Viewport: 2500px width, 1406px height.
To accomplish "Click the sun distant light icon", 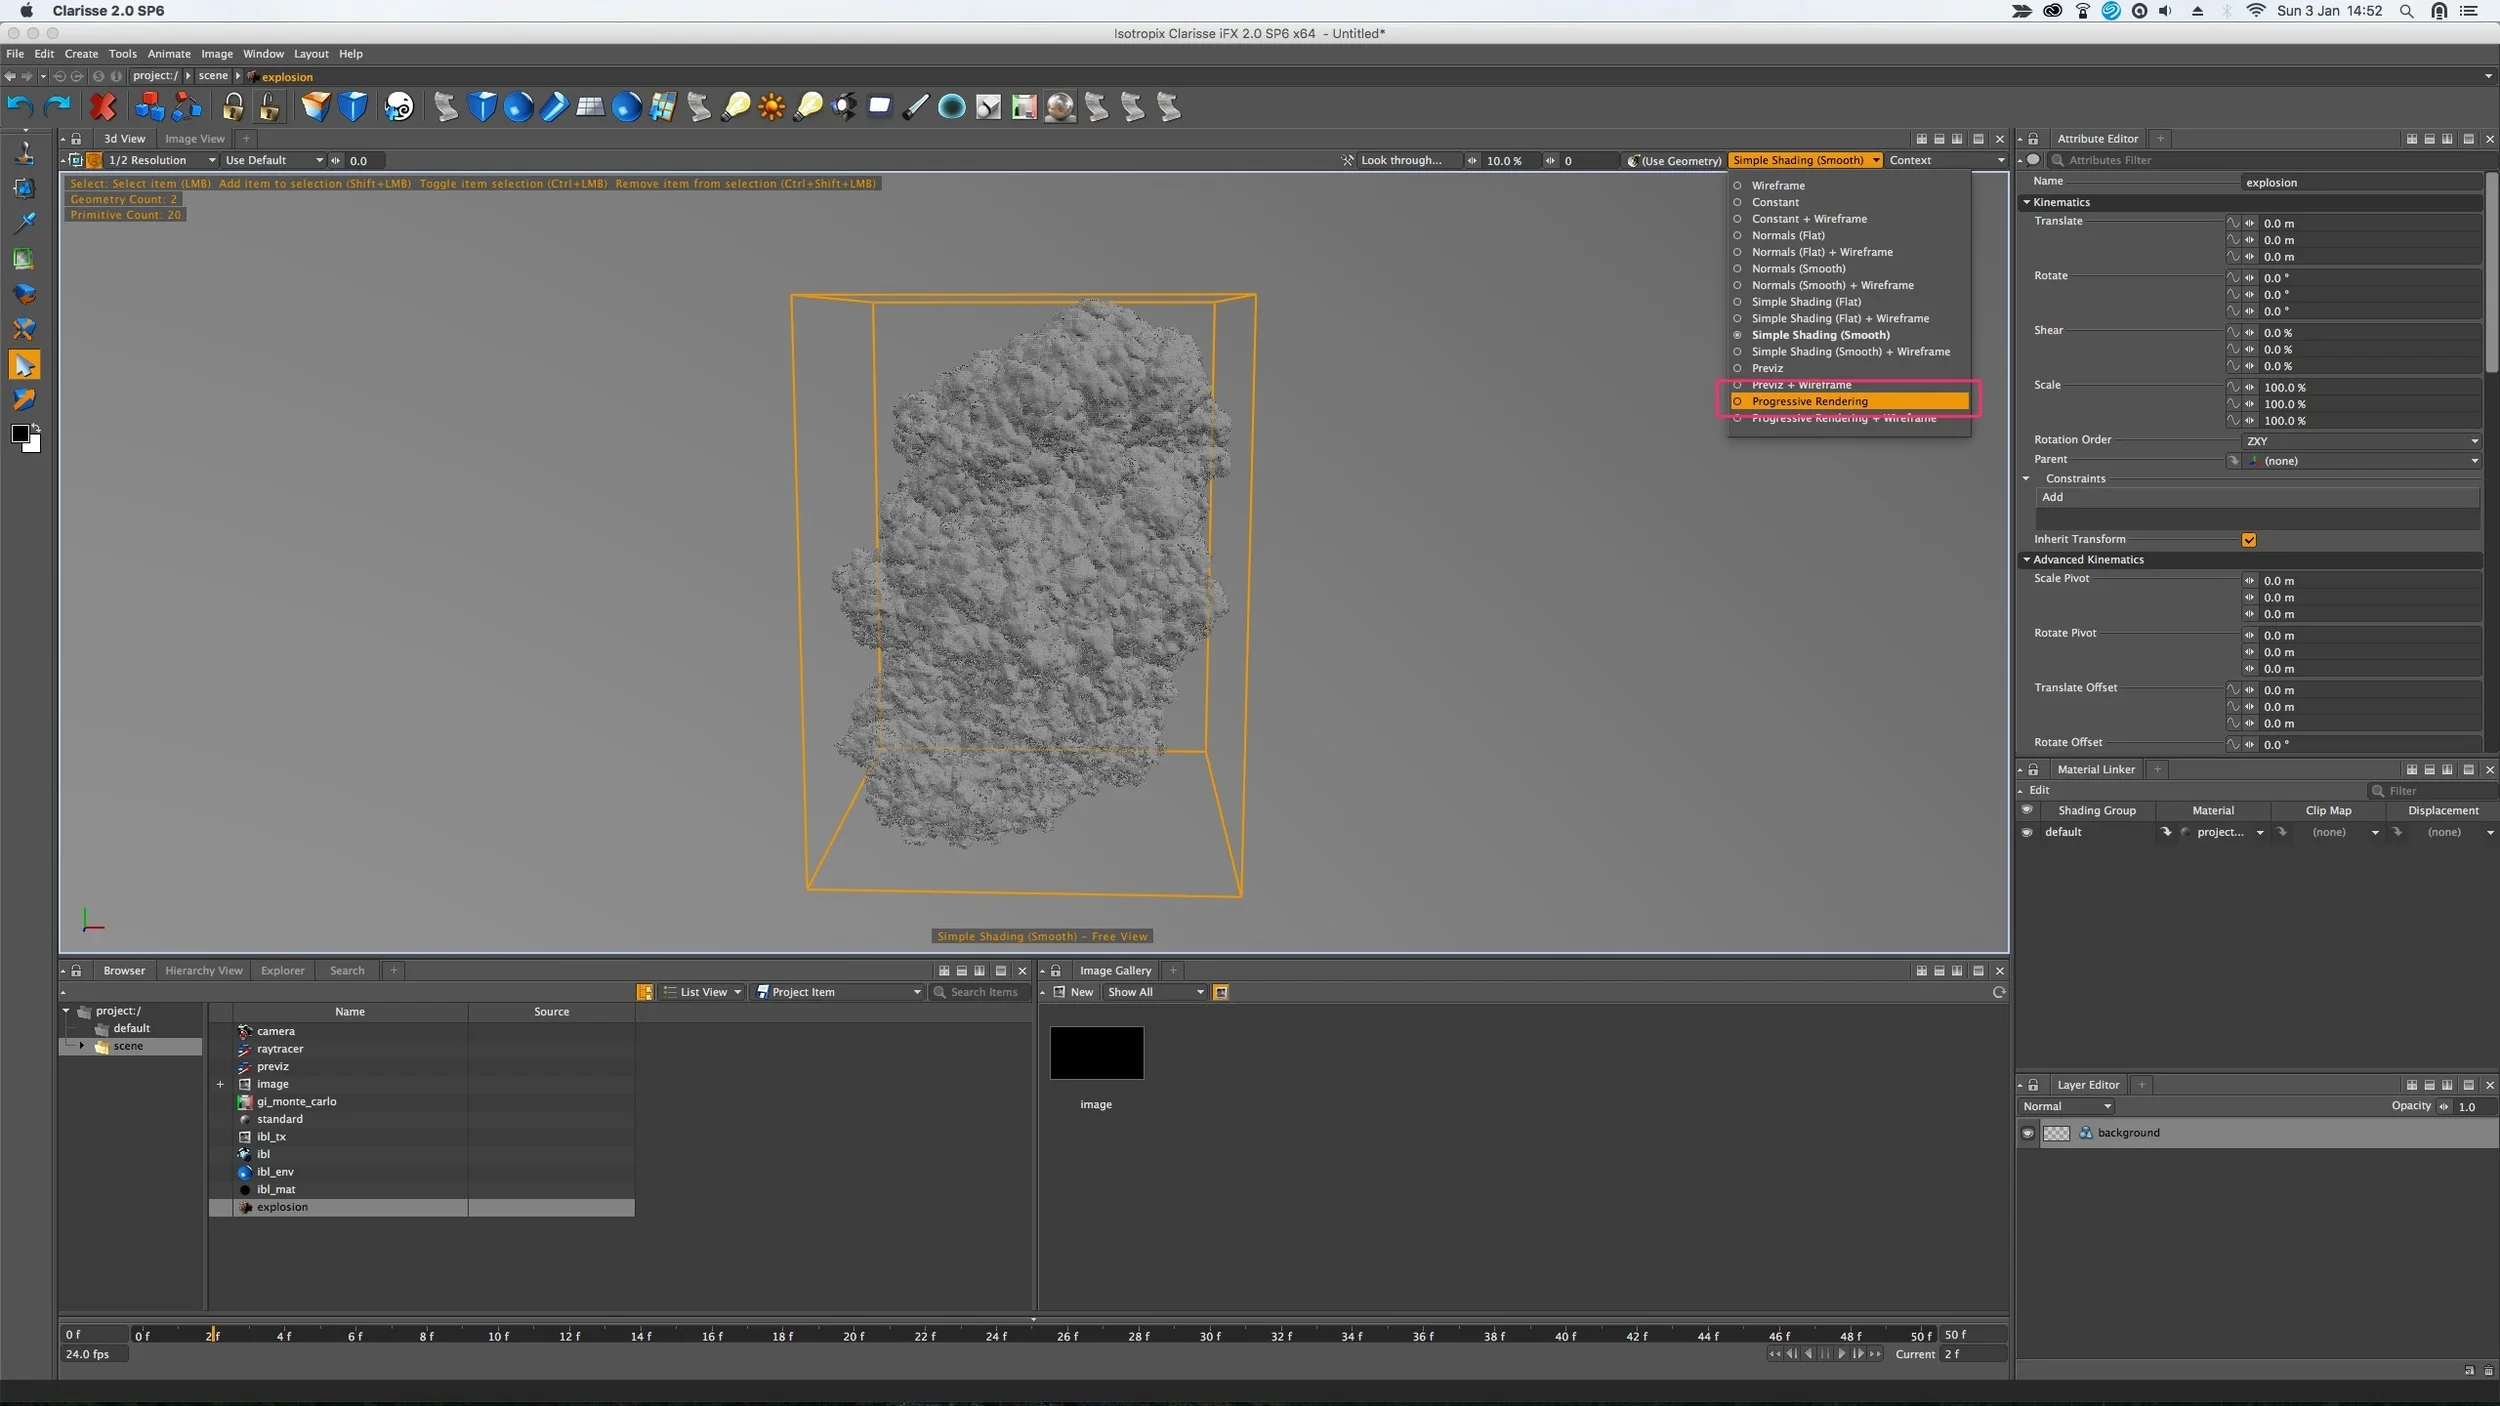I will tap(771, 106).
